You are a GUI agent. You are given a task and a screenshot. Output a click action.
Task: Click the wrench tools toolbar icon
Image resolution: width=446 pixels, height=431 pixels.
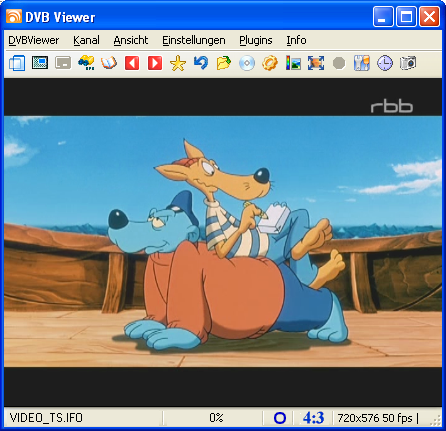[x=362, y=63]
